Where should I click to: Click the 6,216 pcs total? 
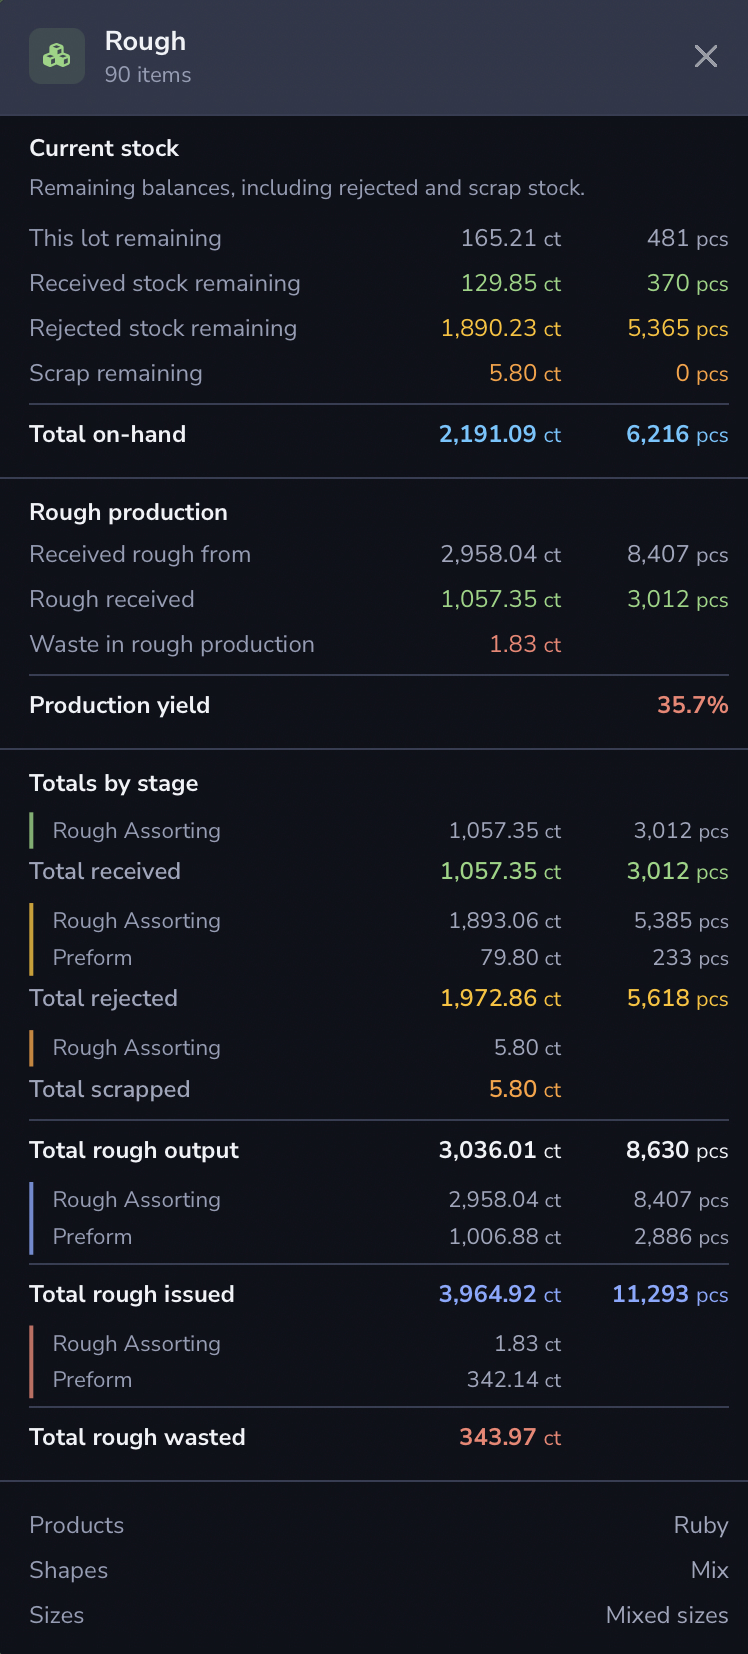tap(677, 434)
